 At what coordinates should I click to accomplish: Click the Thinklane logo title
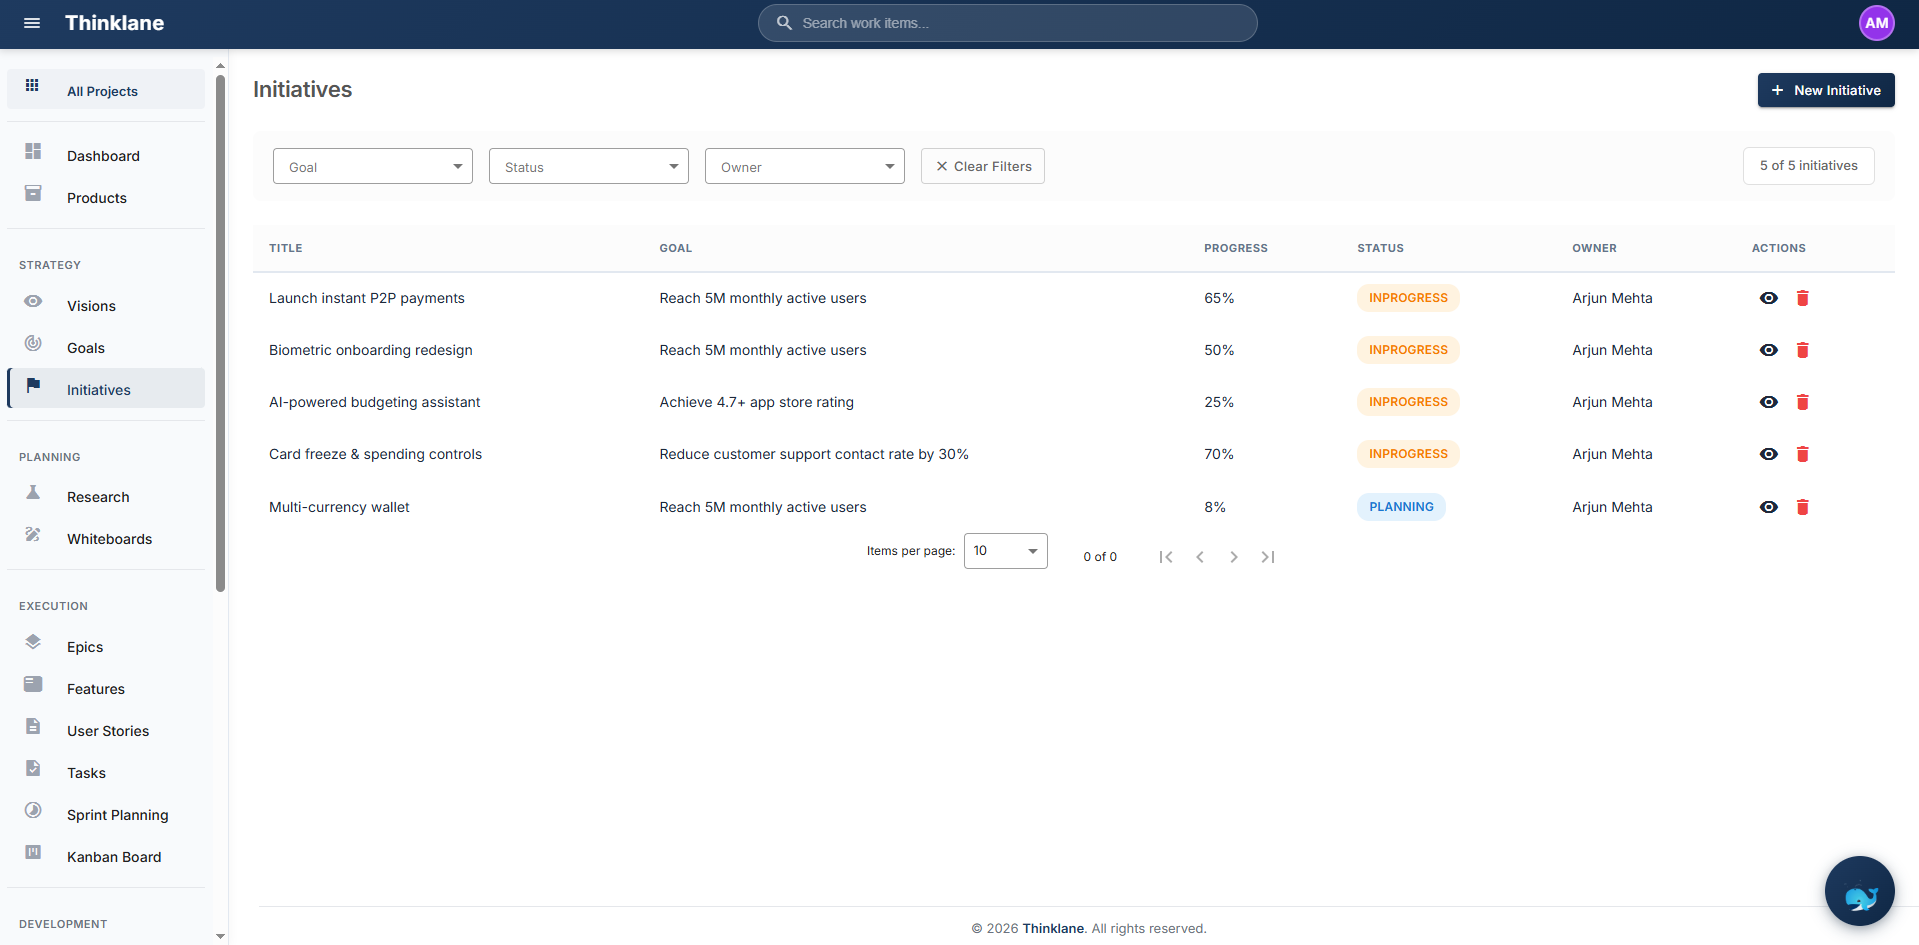coord(114,23)
